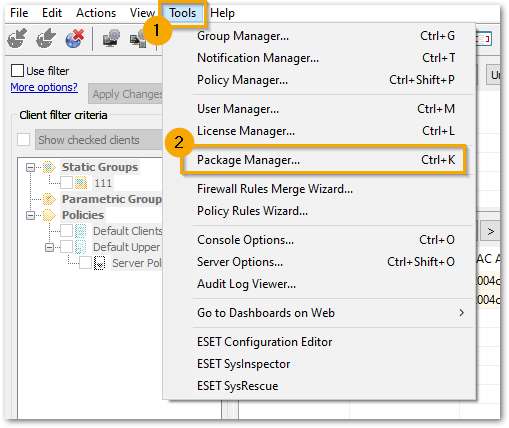Click the 111 group icon
Viewport: 509px width, 428px height.
pyautogui.click(x=81, y=183)
